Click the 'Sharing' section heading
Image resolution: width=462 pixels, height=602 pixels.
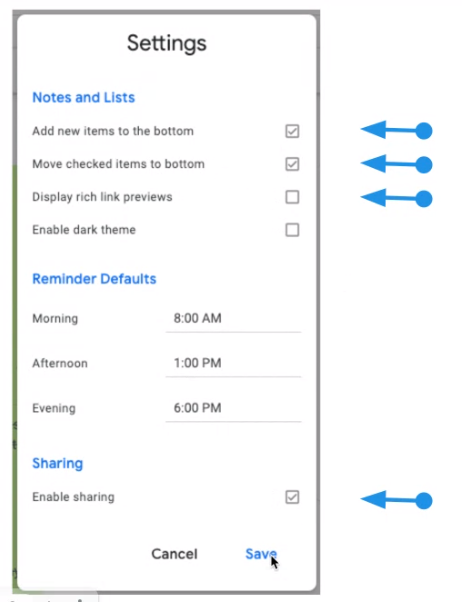(x=58, y=464)
